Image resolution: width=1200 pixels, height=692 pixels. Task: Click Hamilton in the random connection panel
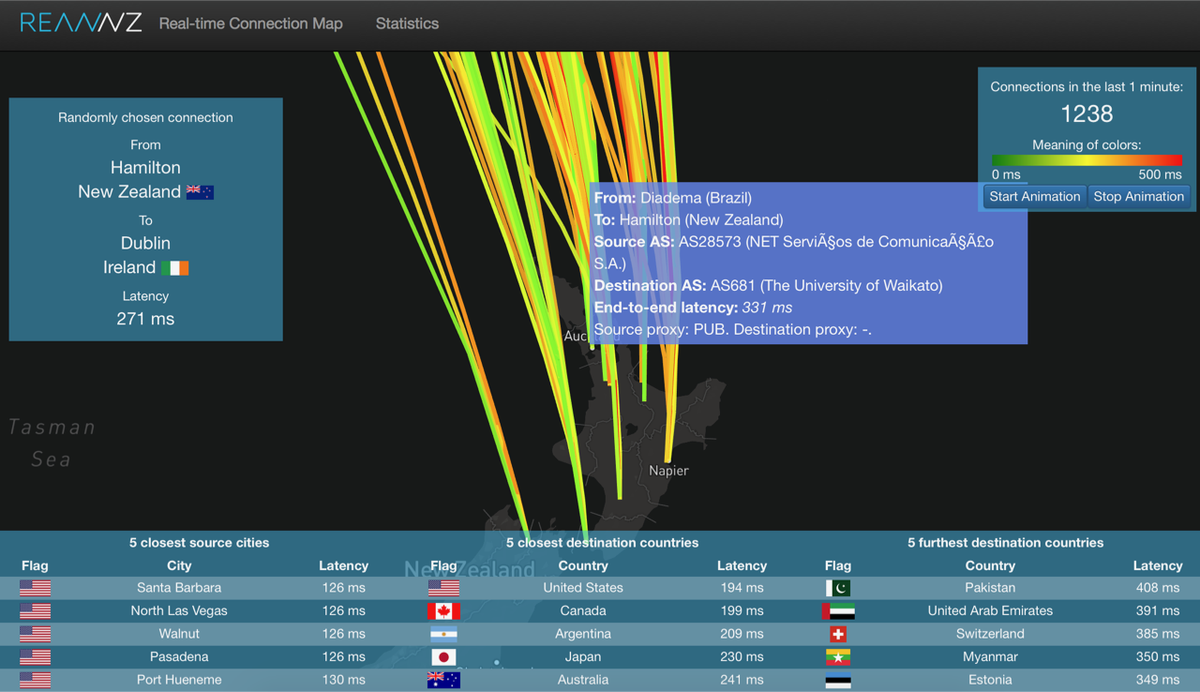(146, 167)
